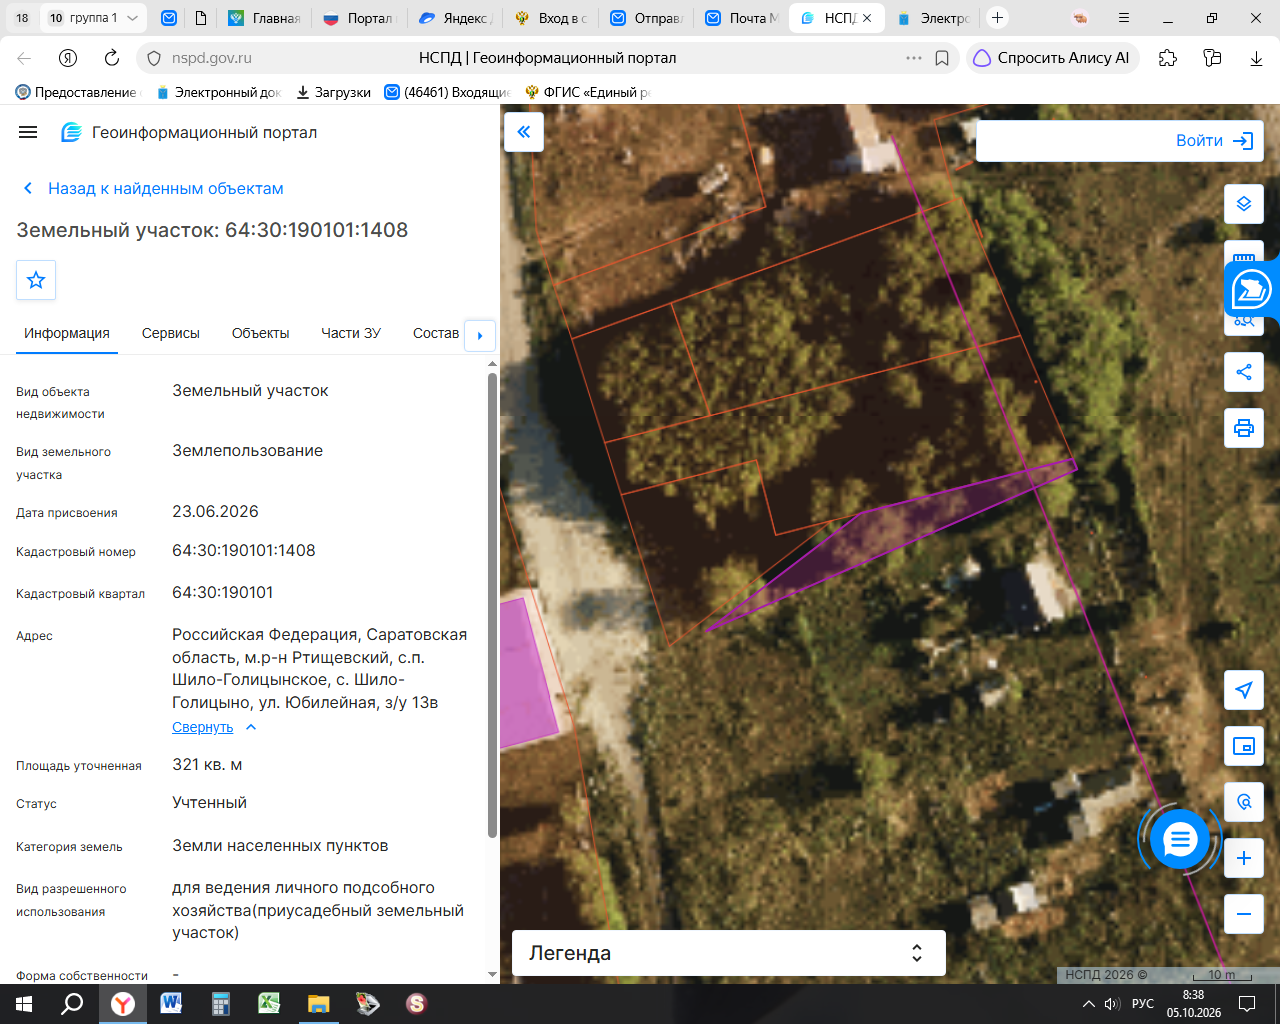Open the map layers button

click(x=1244, y=204)
